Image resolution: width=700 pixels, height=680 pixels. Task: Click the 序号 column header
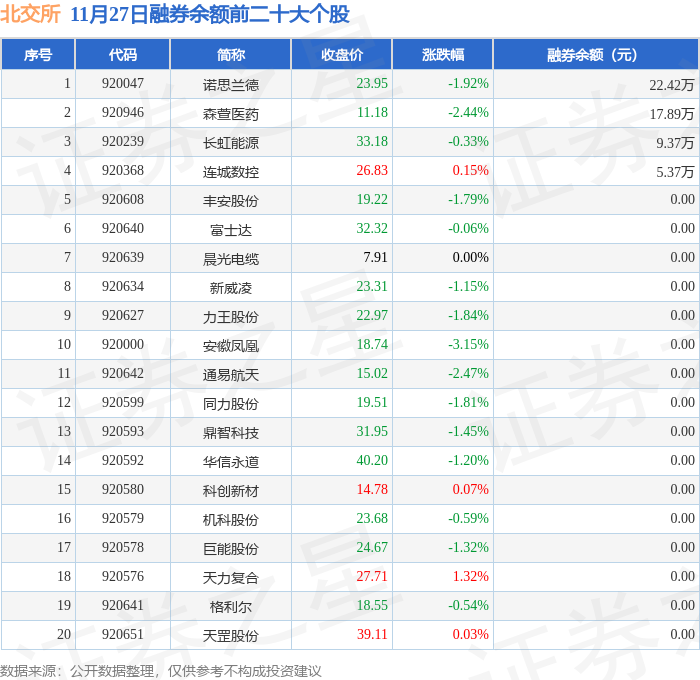click(x=38, y=54)
